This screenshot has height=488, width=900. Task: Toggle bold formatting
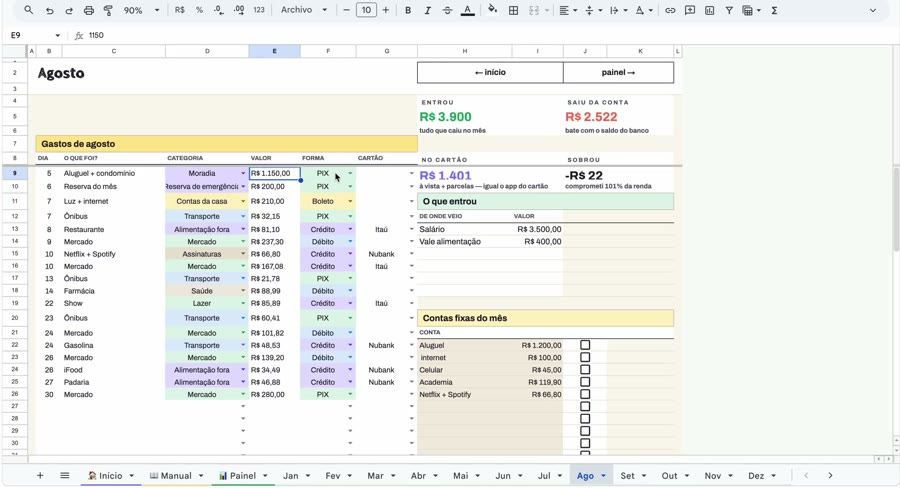408,10
